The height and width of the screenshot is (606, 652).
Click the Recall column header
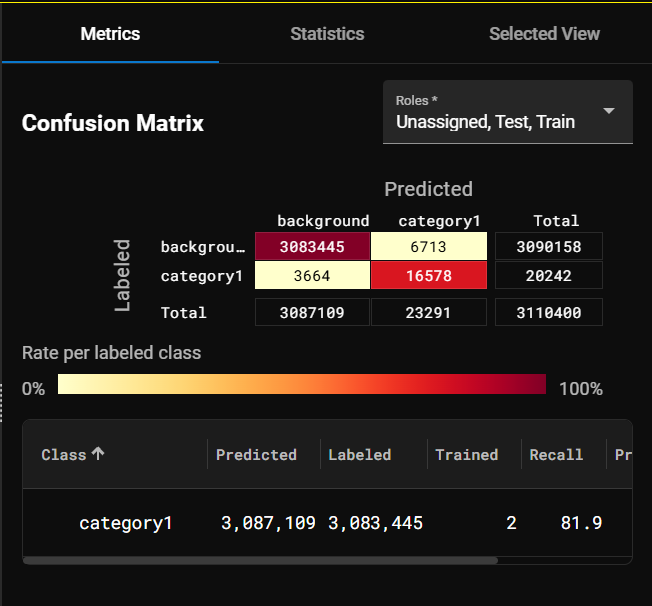pyautogui.click(x=556, y=454)
